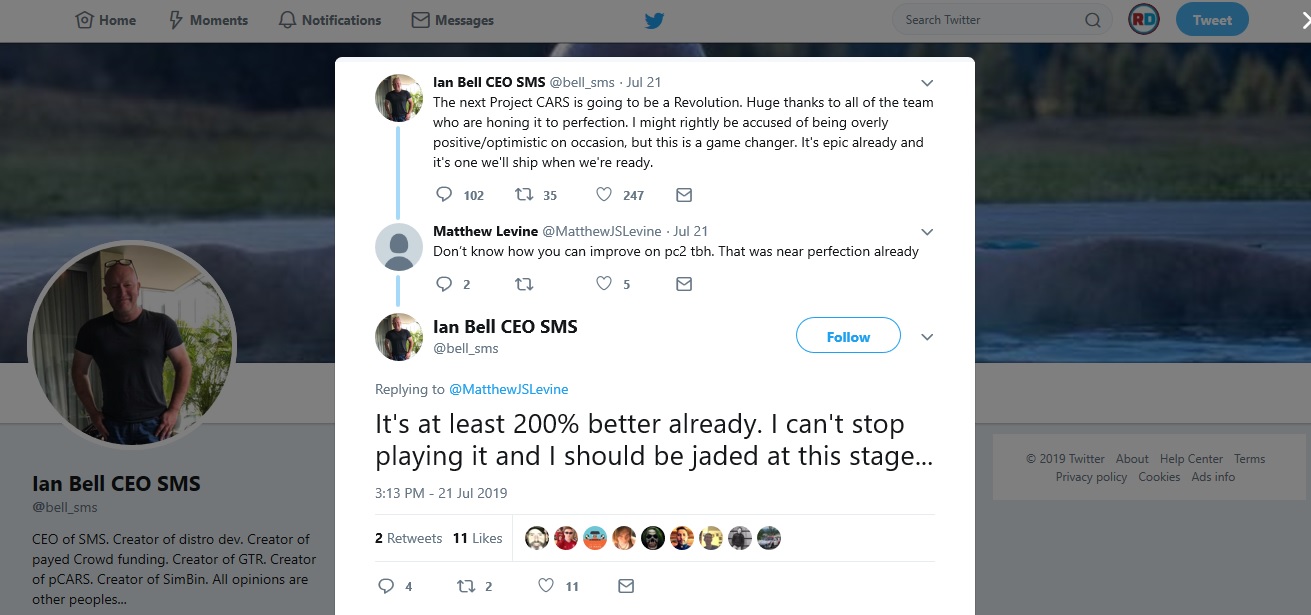Open Messages in top navigation

[x=453, y=20]
